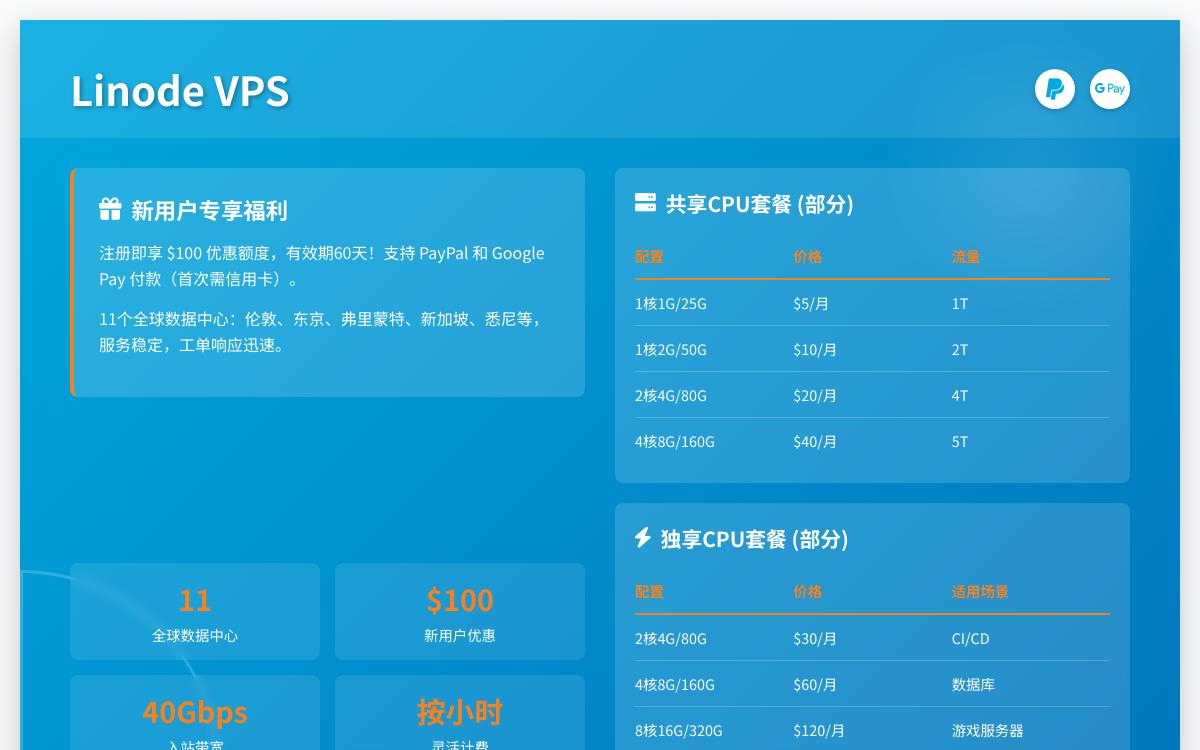Click the 2T traffic value
This screenshot has width=1200, height=750.
point(960,349)
